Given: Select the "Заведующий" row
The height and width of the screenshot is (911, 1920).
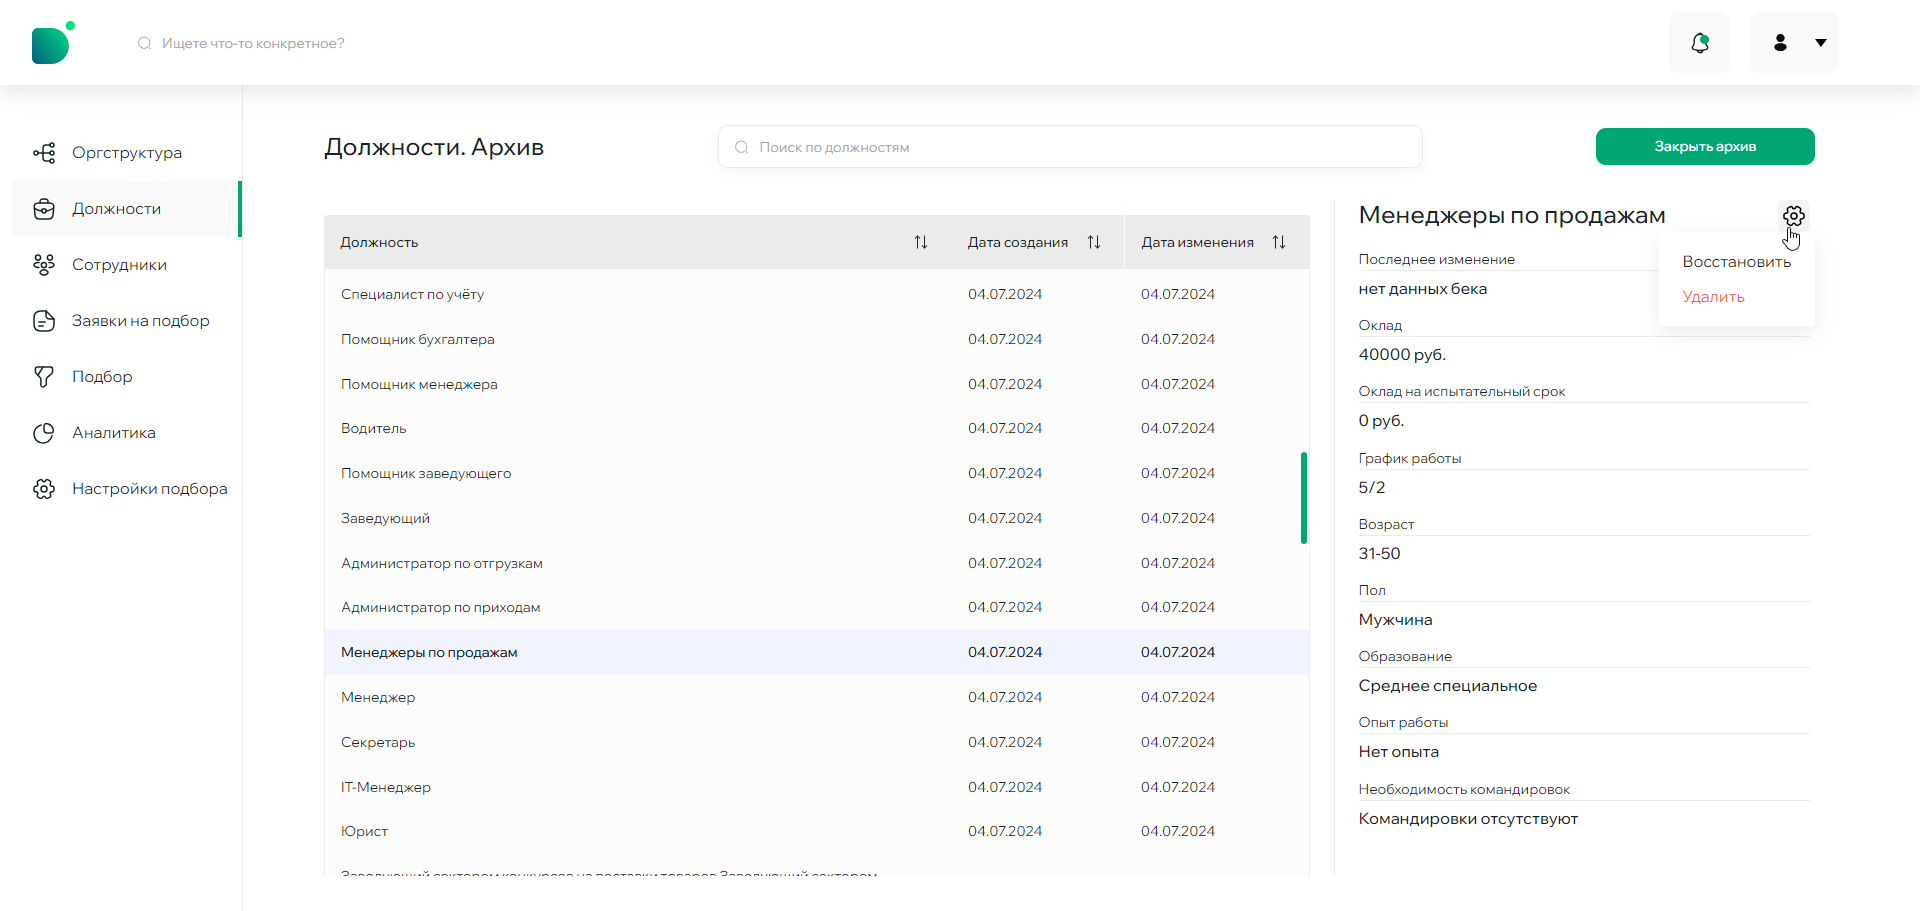Looking at the screenshot, I should click(817, 518).
